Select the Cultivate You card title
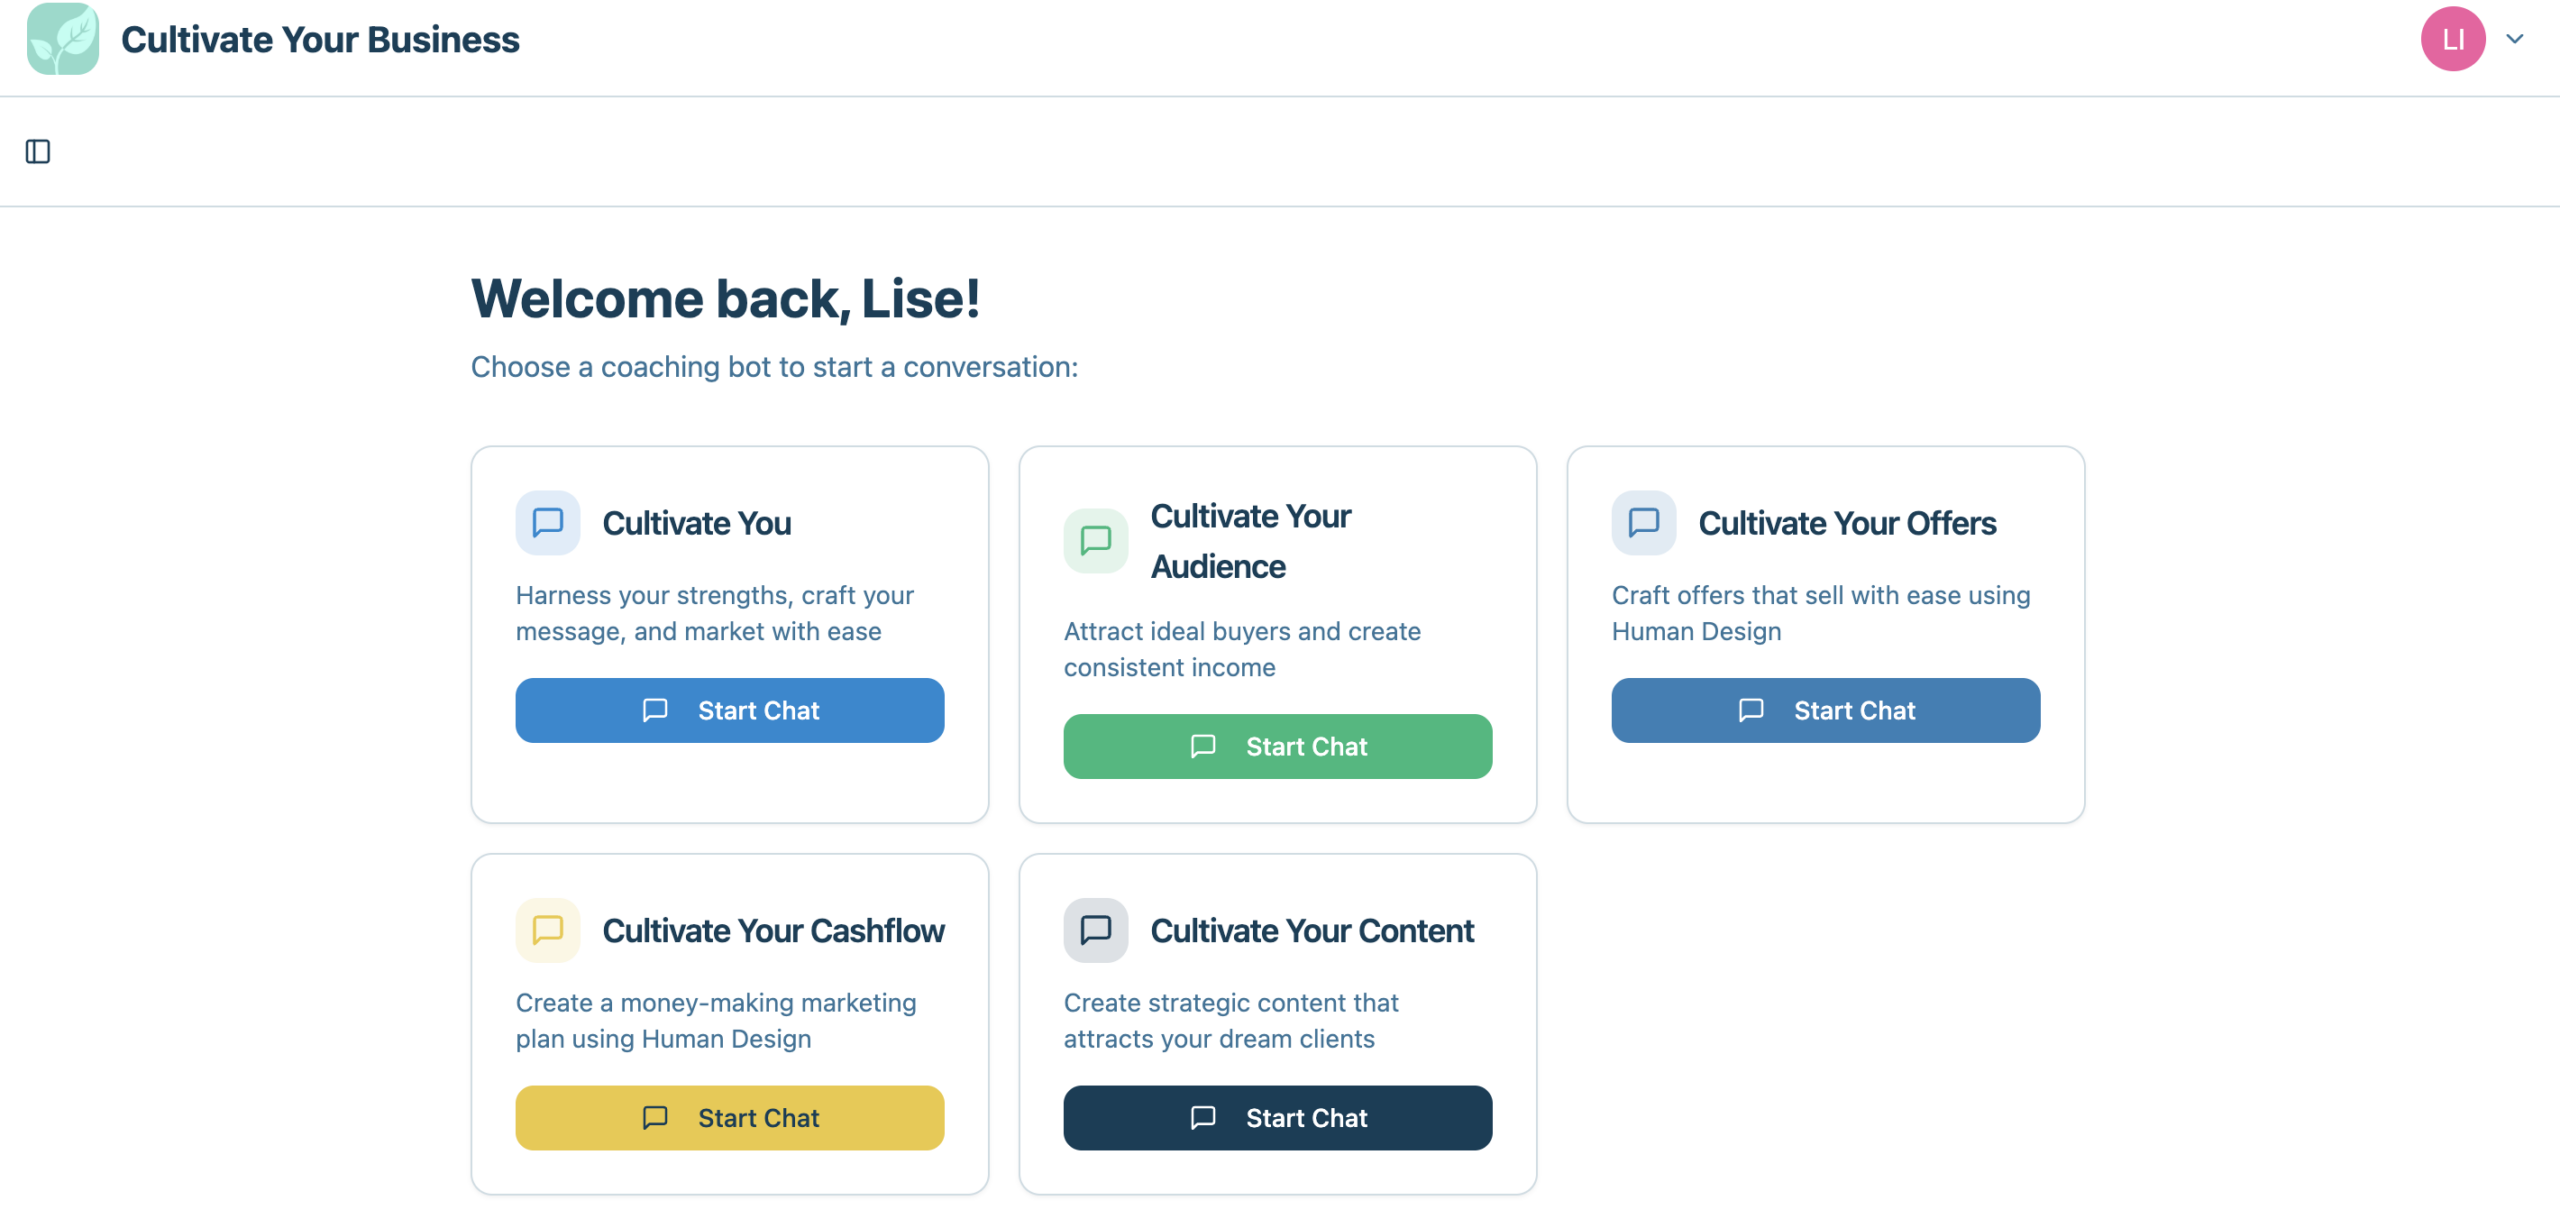The image size is (2560, 1228). [697, 523]
